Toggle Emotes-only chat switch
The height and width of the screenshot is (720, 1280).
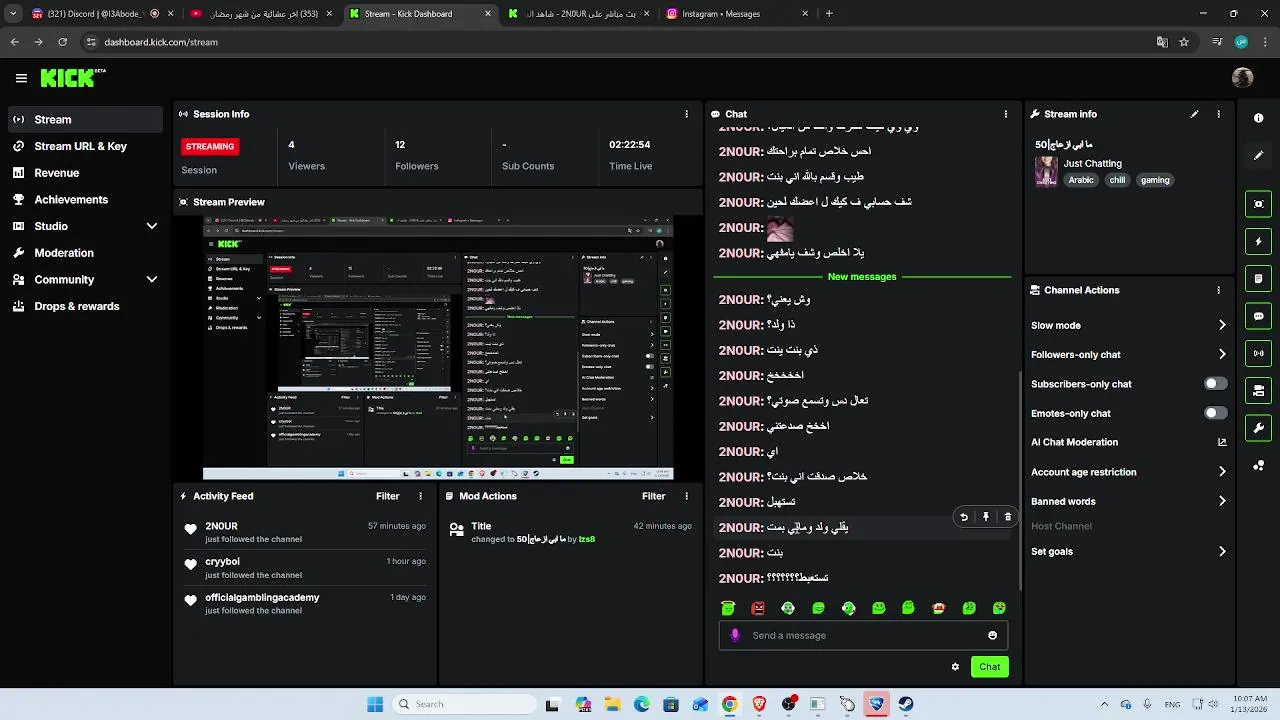pos(1215,413)
